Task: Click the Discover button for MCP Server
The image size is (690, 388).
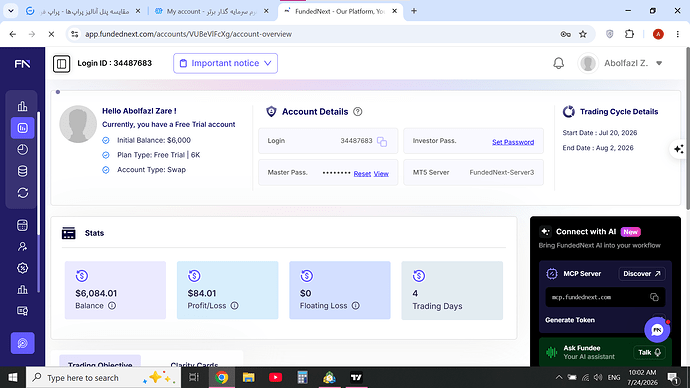Action: coord(642,274)
